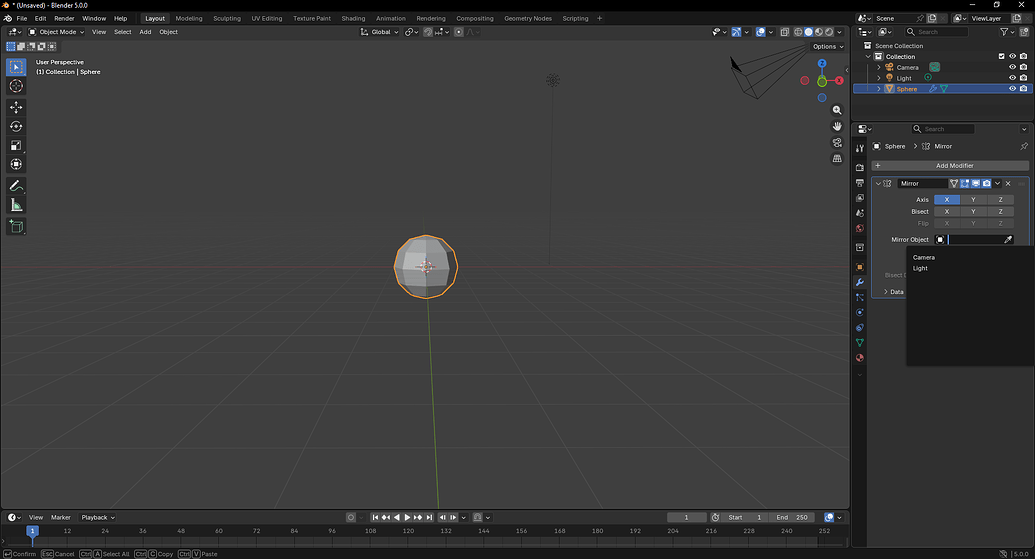Remove the Mirror modifier with X button

point(1008,183)
